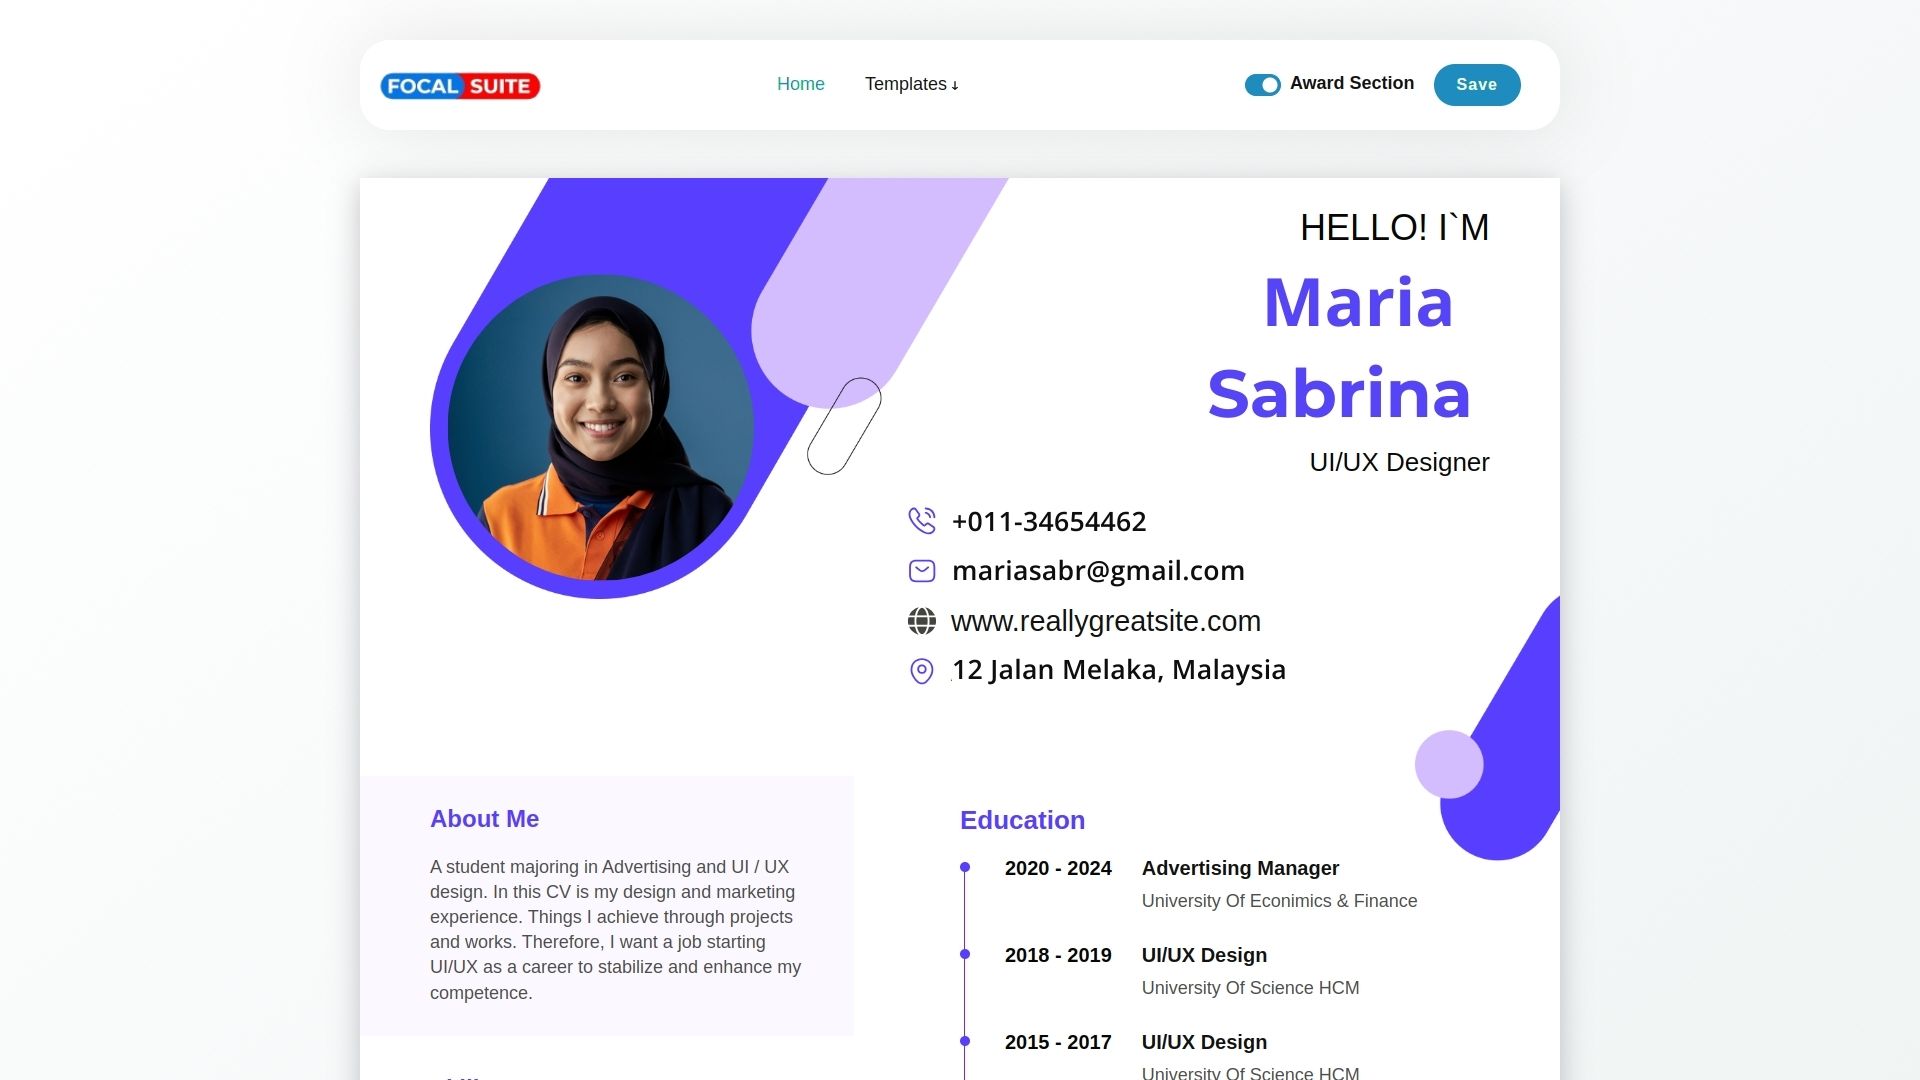Select the 2018 - 2019 timeline marker
This screenshot has width=1920, height=1080.
(x=965, y=954)
